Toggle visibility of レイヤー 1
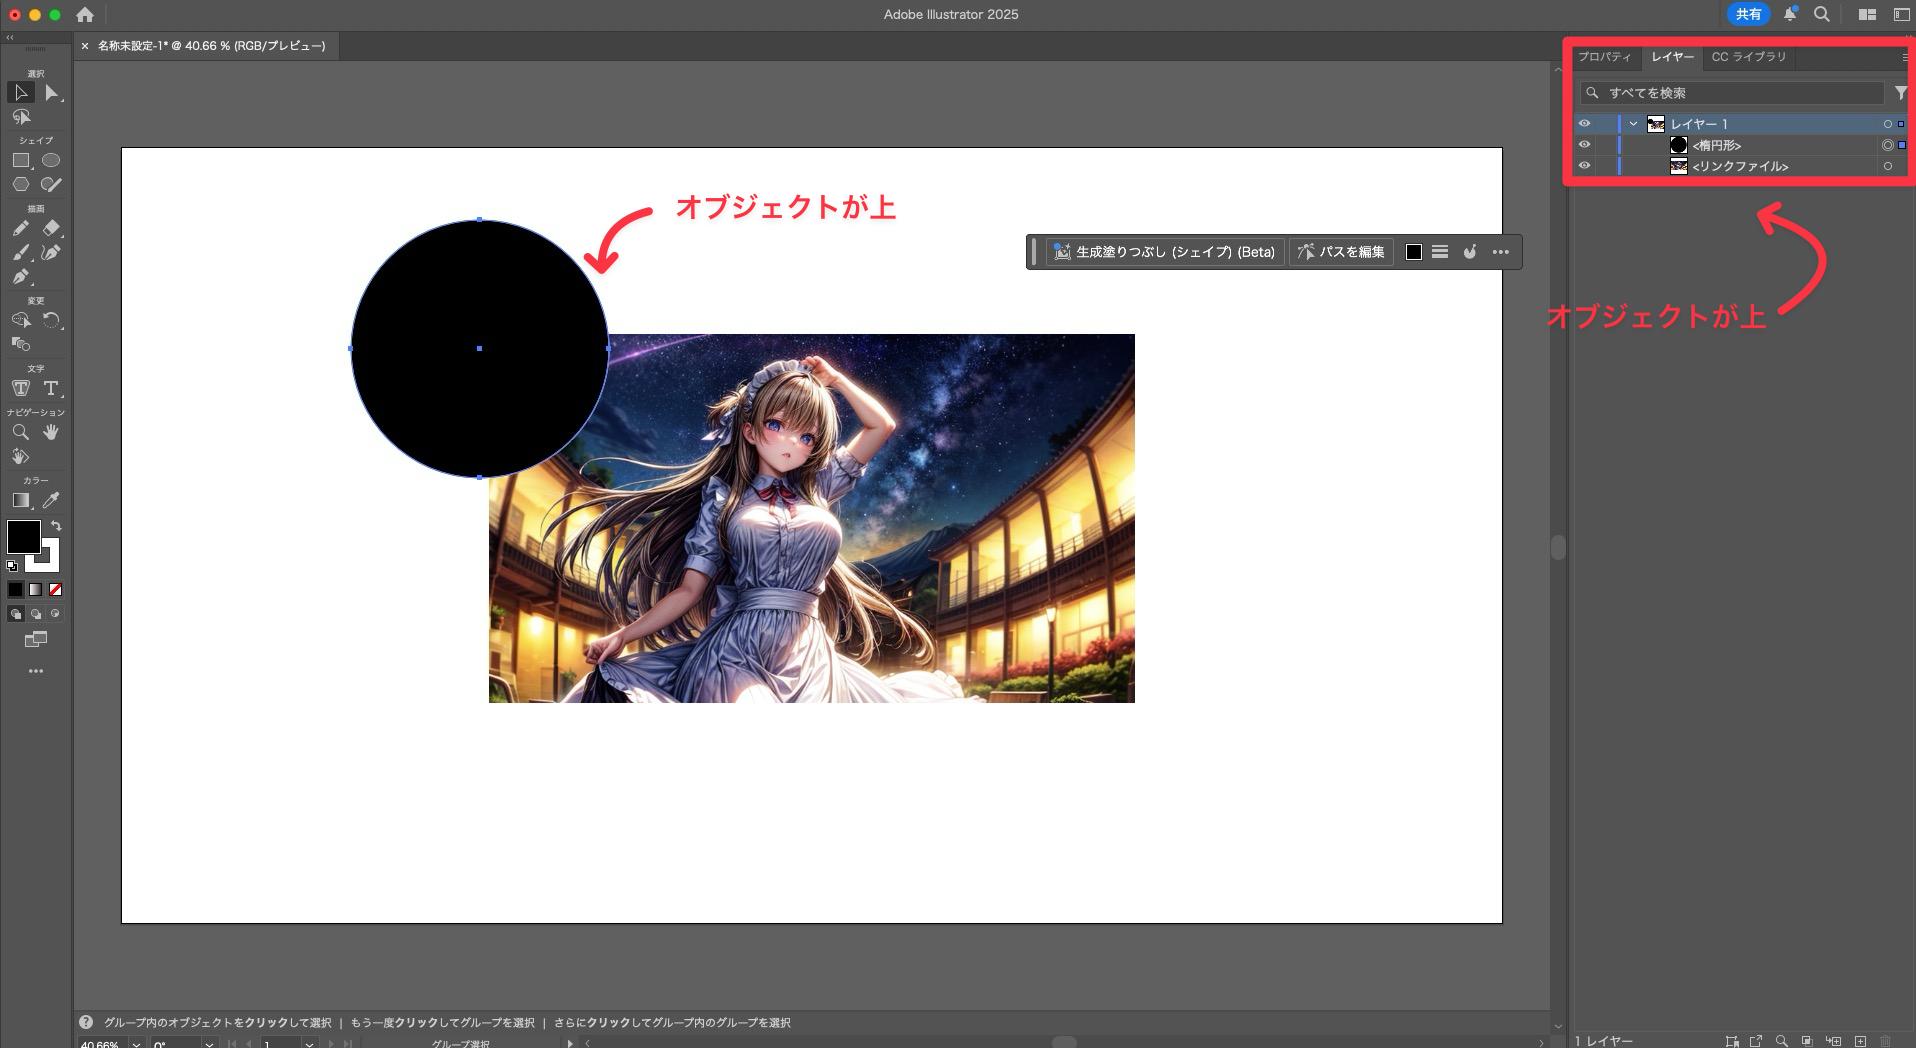This screenshot has height=1048, width=1916. 1584,124
